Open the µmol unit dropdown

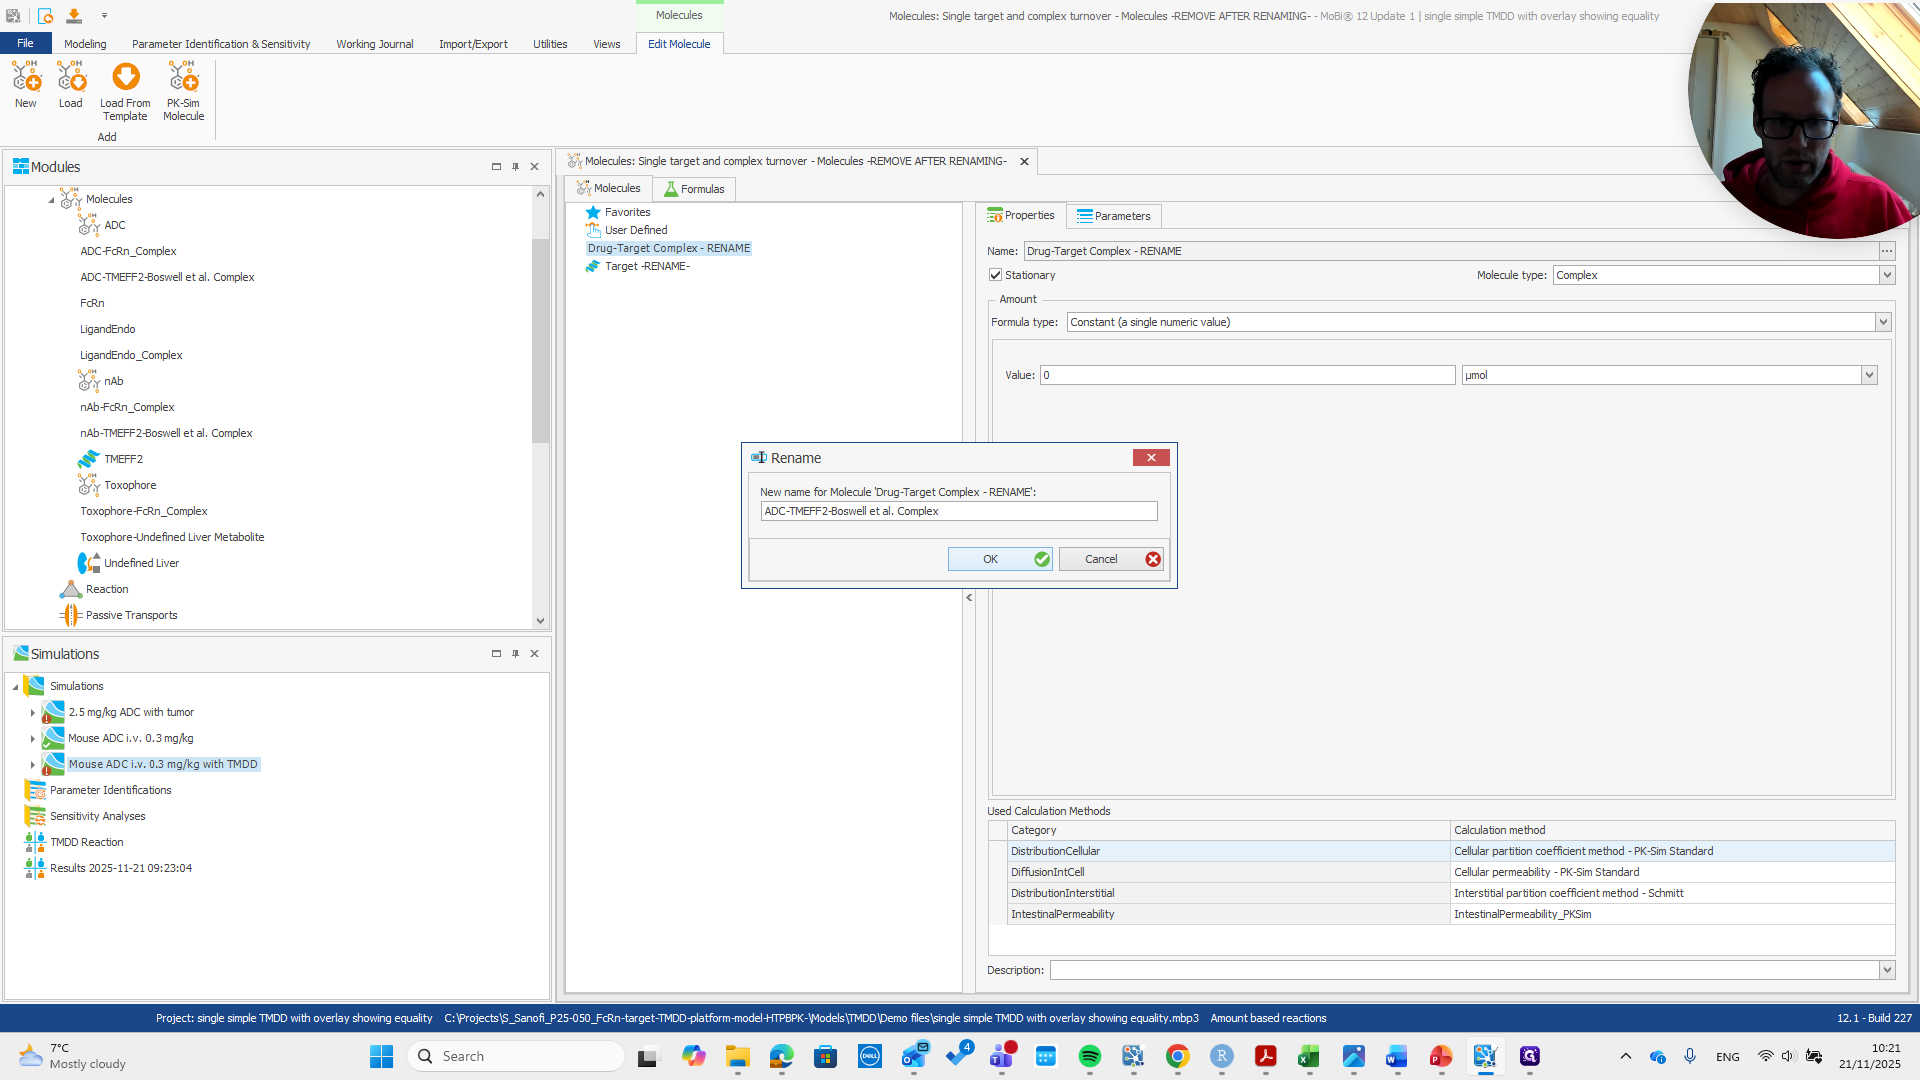pyautogui.click(x=1869, y=375)
